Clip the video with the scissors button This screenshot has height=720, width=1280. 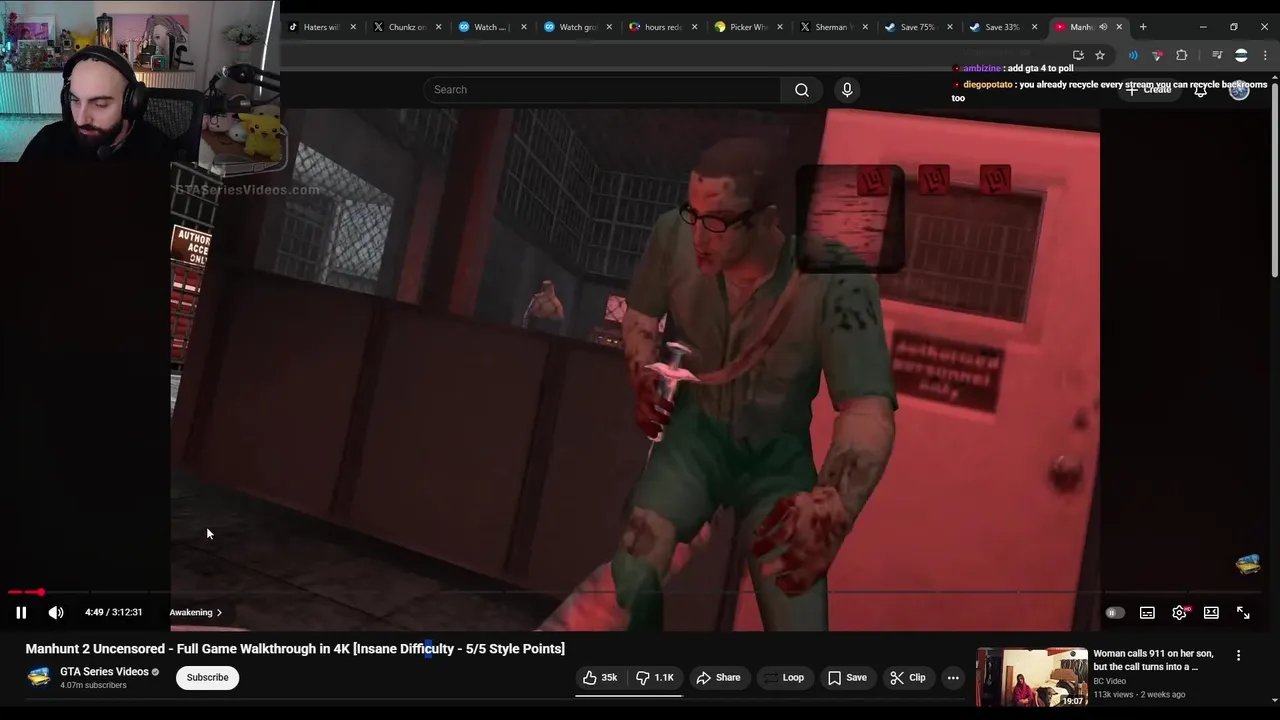907,677
